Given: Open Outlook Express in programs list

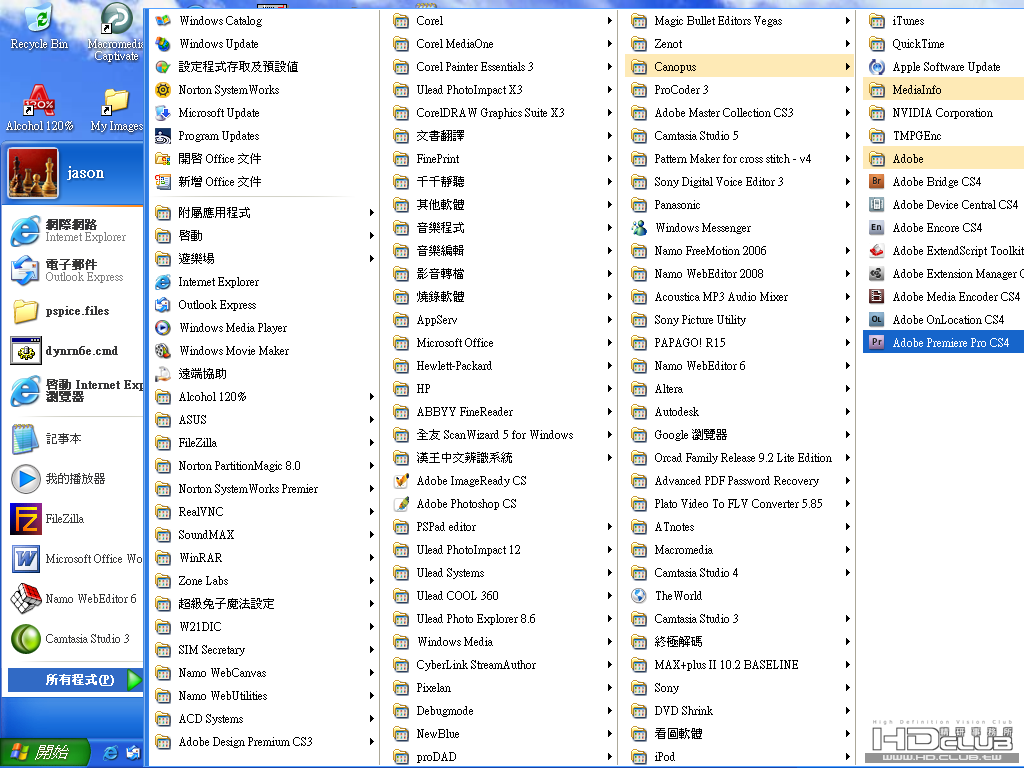Looking at the screenshot, I should click(x=217, y=305).
